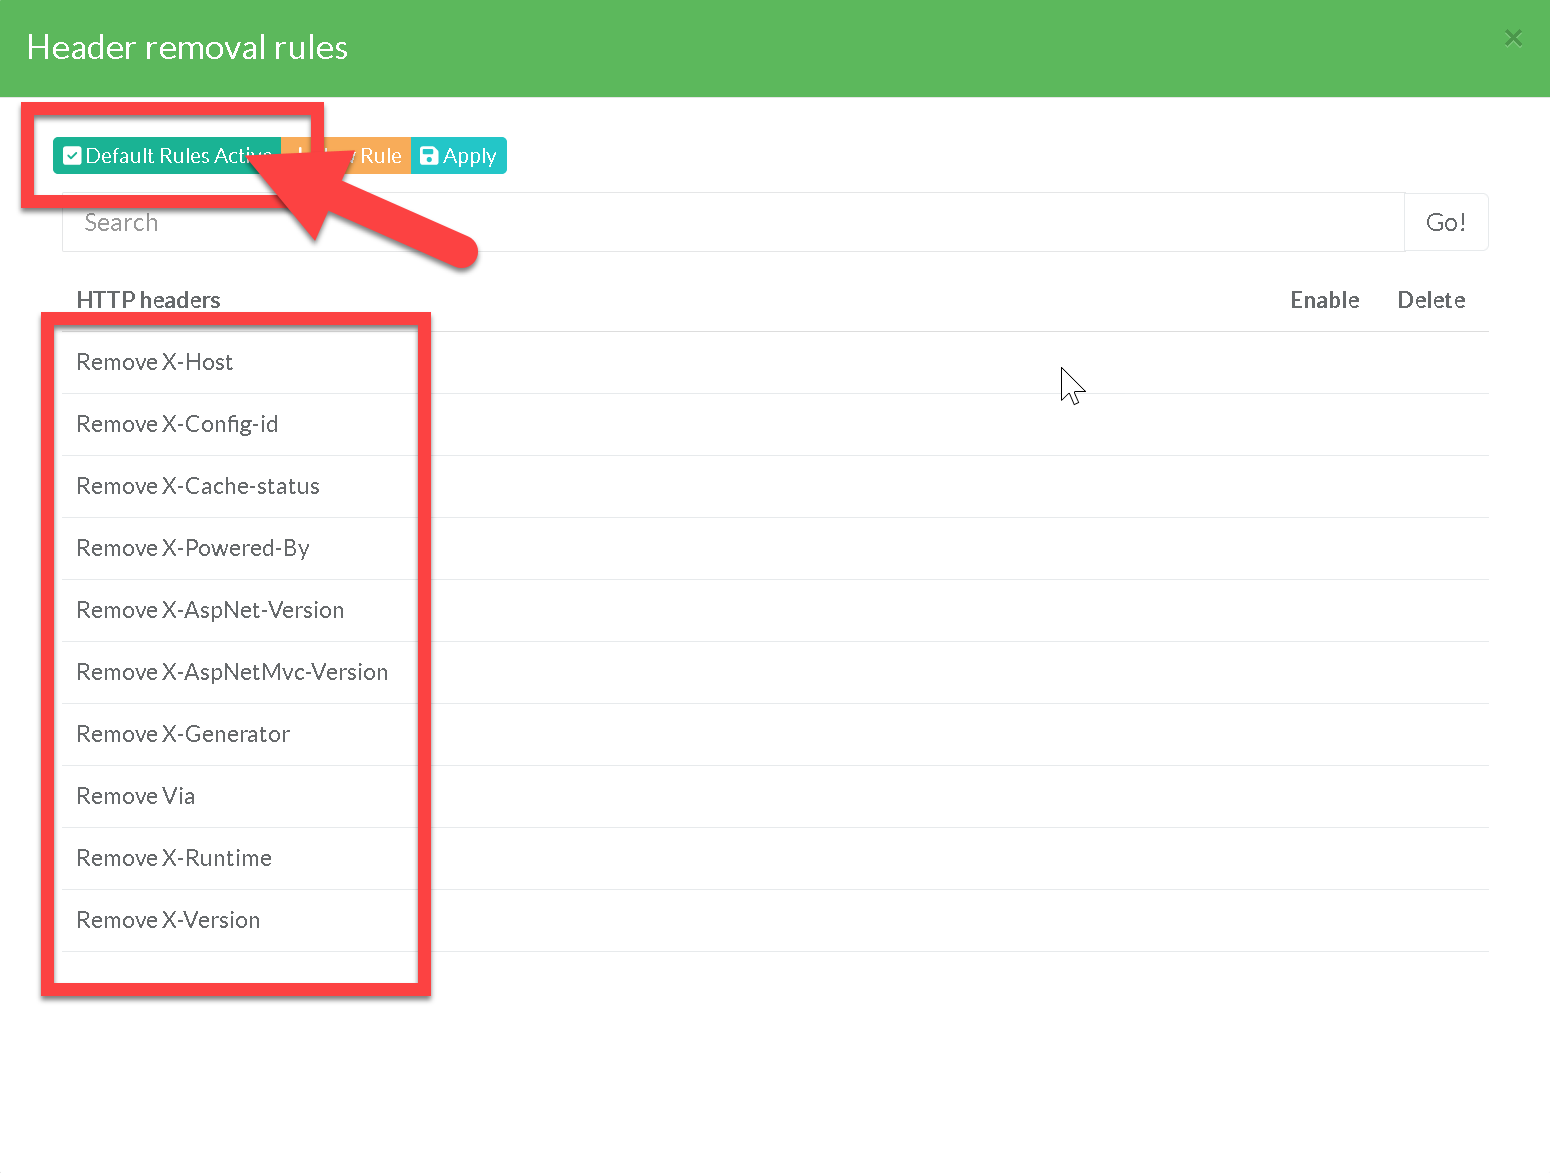Close the Header removal rules dialog
This screenshot has height=1173, width=1550.
(x=1512, y=38)
